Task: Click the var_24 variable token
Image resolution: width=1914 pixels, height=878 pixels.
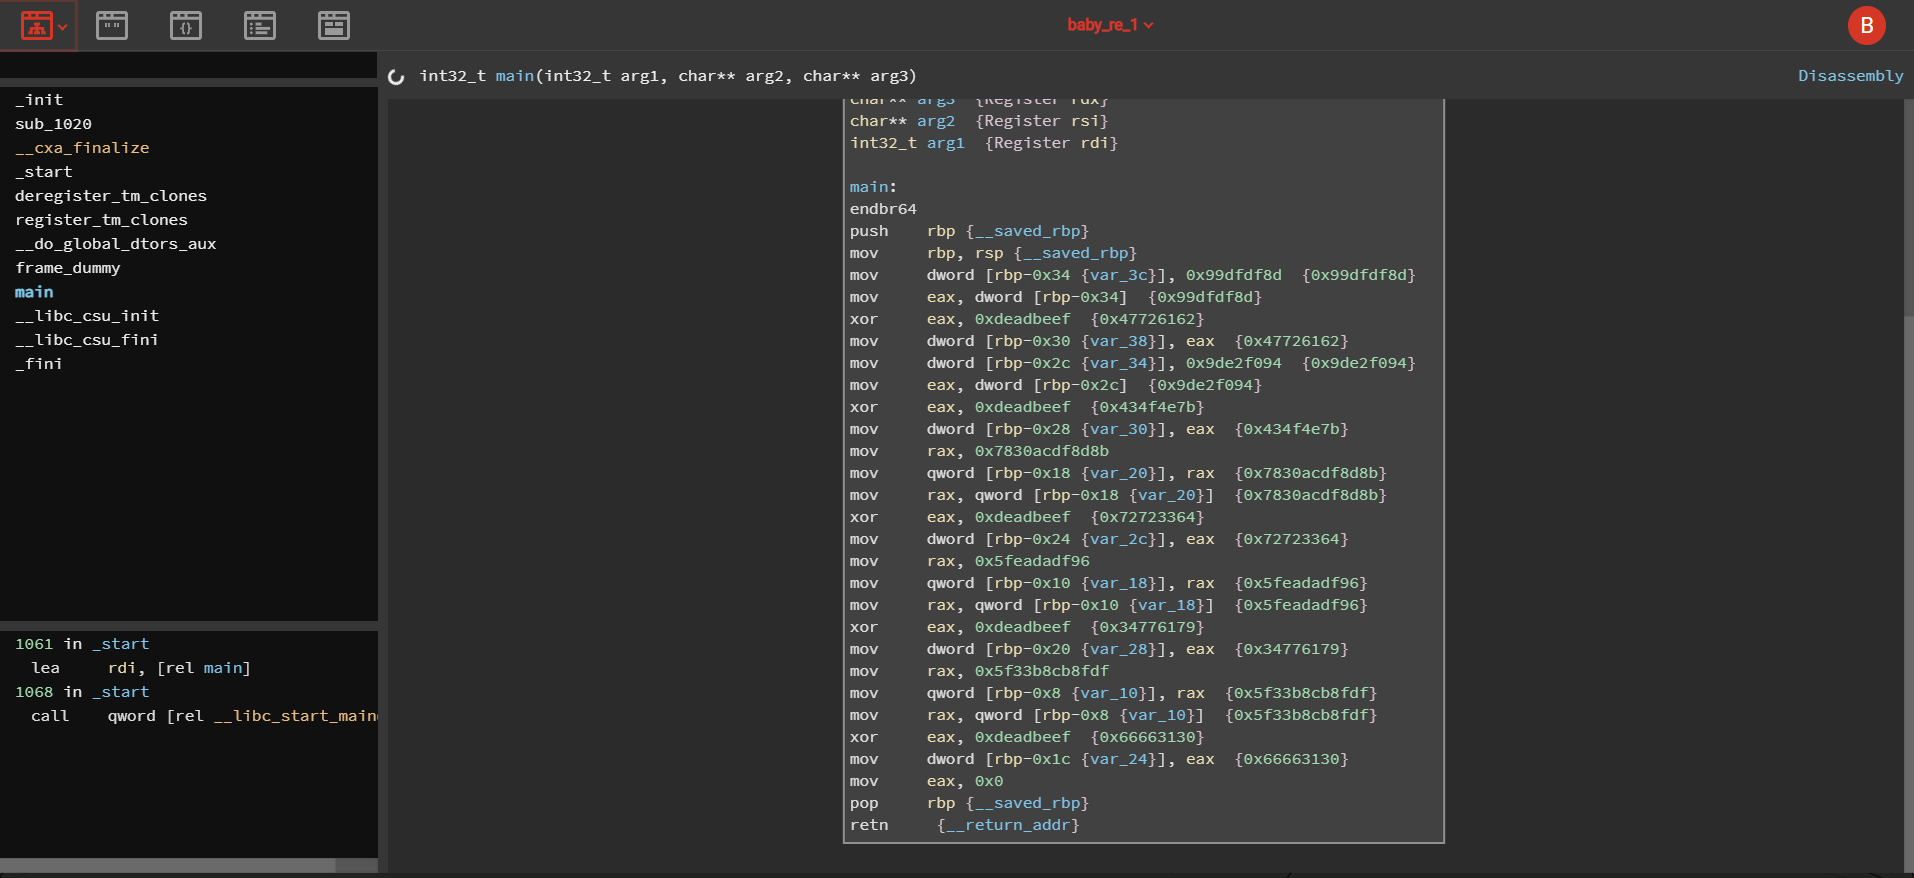Action: pyautogui.click(x=1120, y=759)
